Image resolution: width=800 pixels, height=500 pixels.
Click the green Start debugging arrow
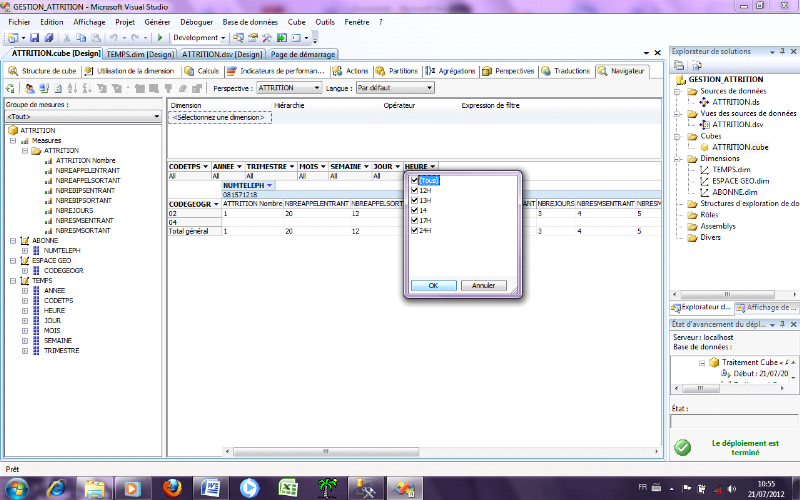[160, 37]
